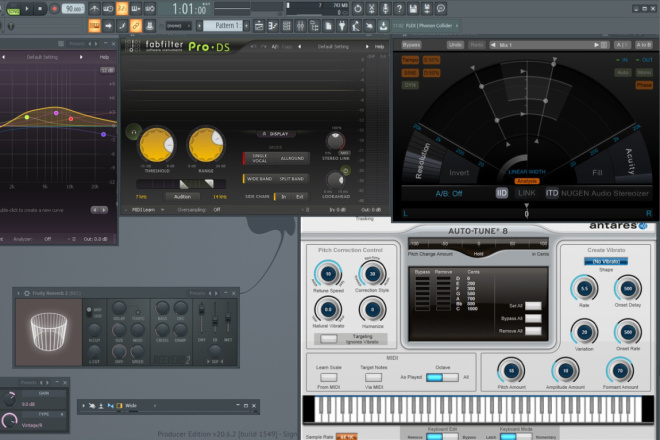
Task: Set side chain to Ext in Pro-DS
Action: click(x=299, y=197)
